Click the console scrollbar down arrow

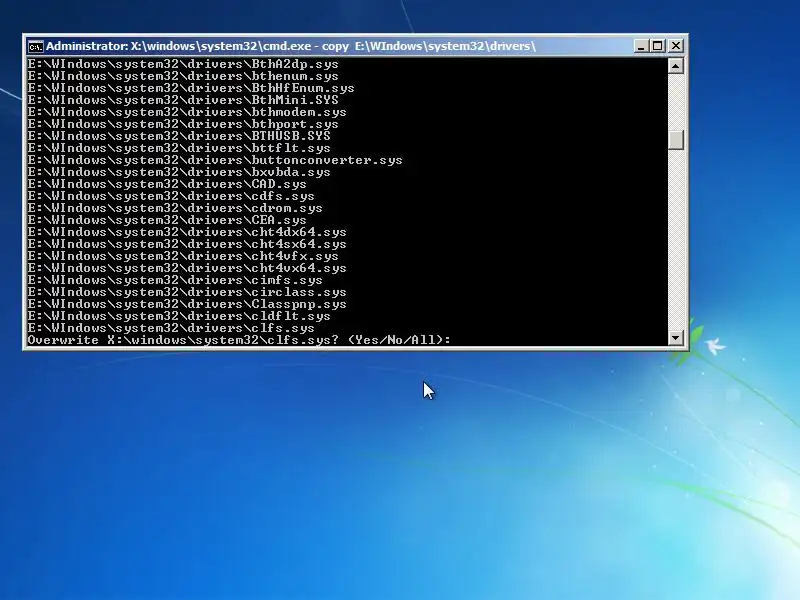[x=676, y=337]
